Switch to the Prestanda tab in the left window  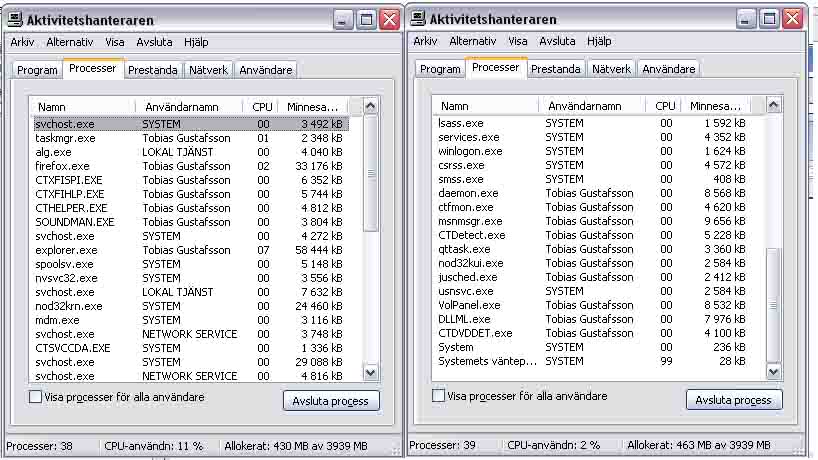[153, 70]
